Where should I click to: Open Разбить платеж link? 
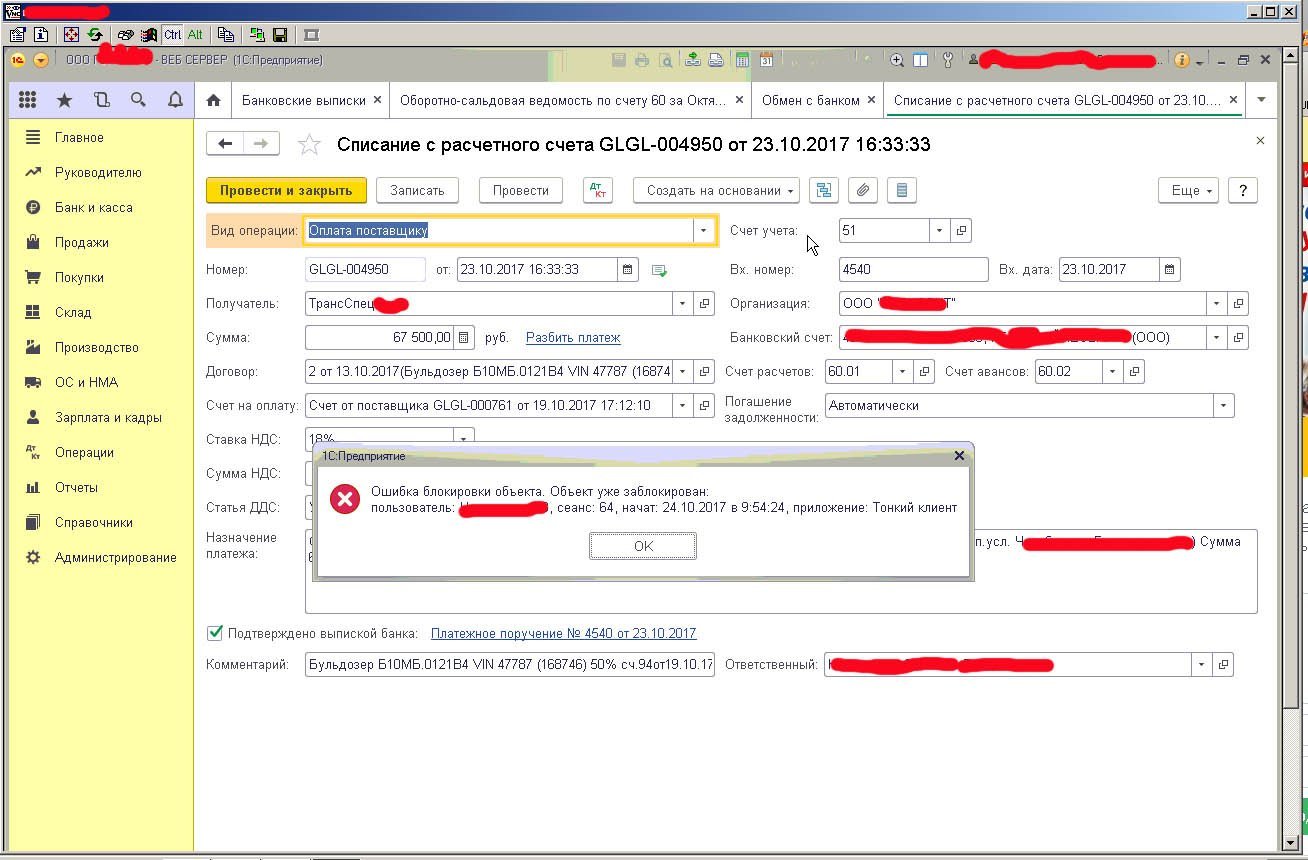(x=573, y=338)
